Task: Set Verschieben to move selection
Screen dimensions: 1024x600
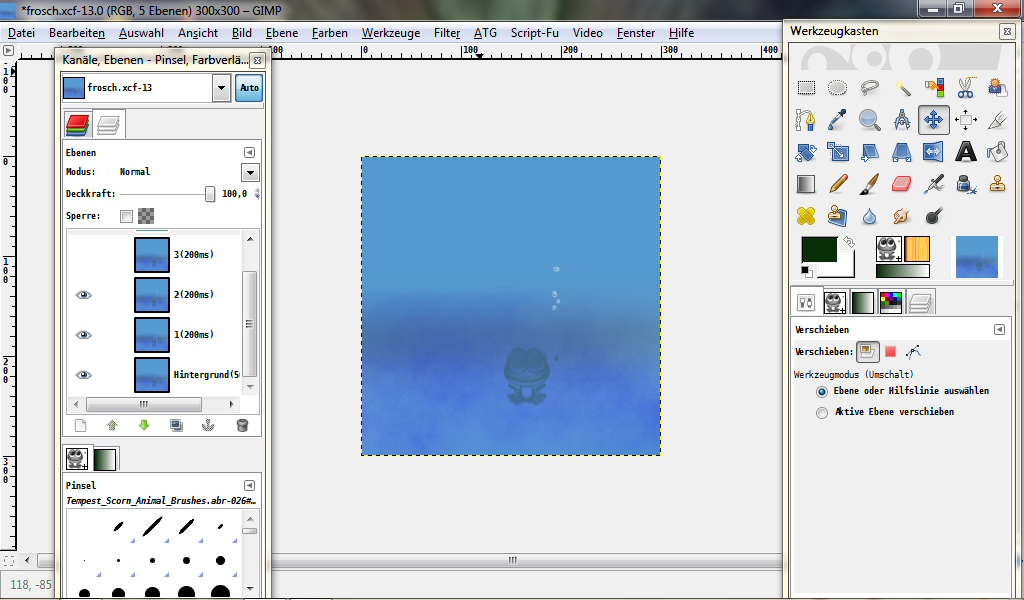Action: point(890,352)
